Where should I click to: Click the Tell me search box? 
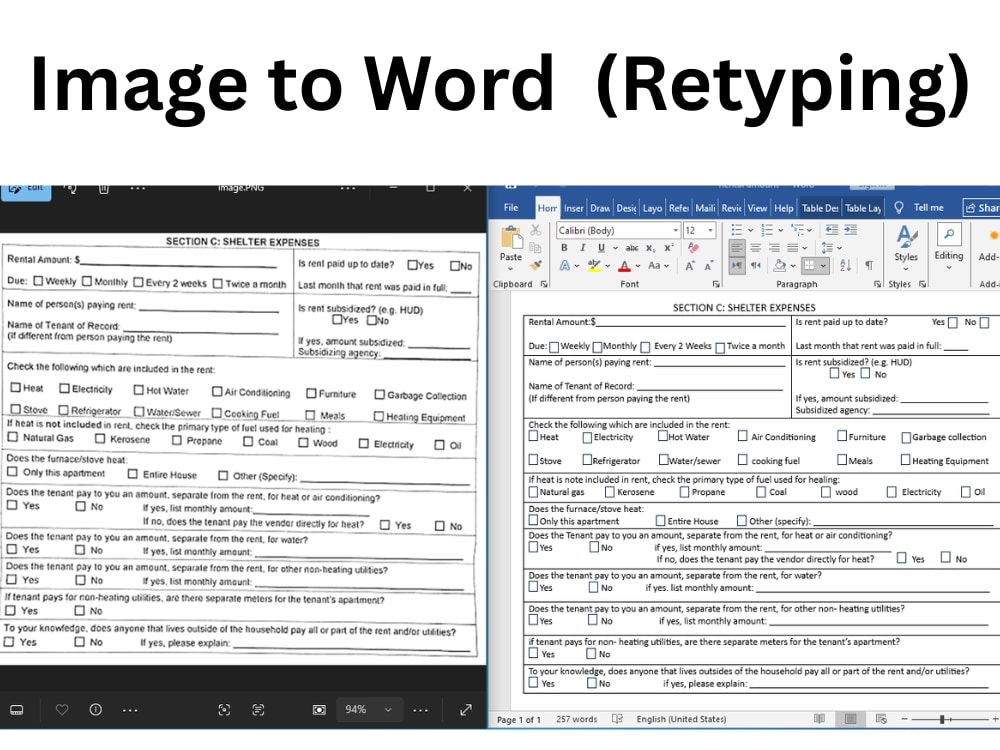tap(919, 207)
